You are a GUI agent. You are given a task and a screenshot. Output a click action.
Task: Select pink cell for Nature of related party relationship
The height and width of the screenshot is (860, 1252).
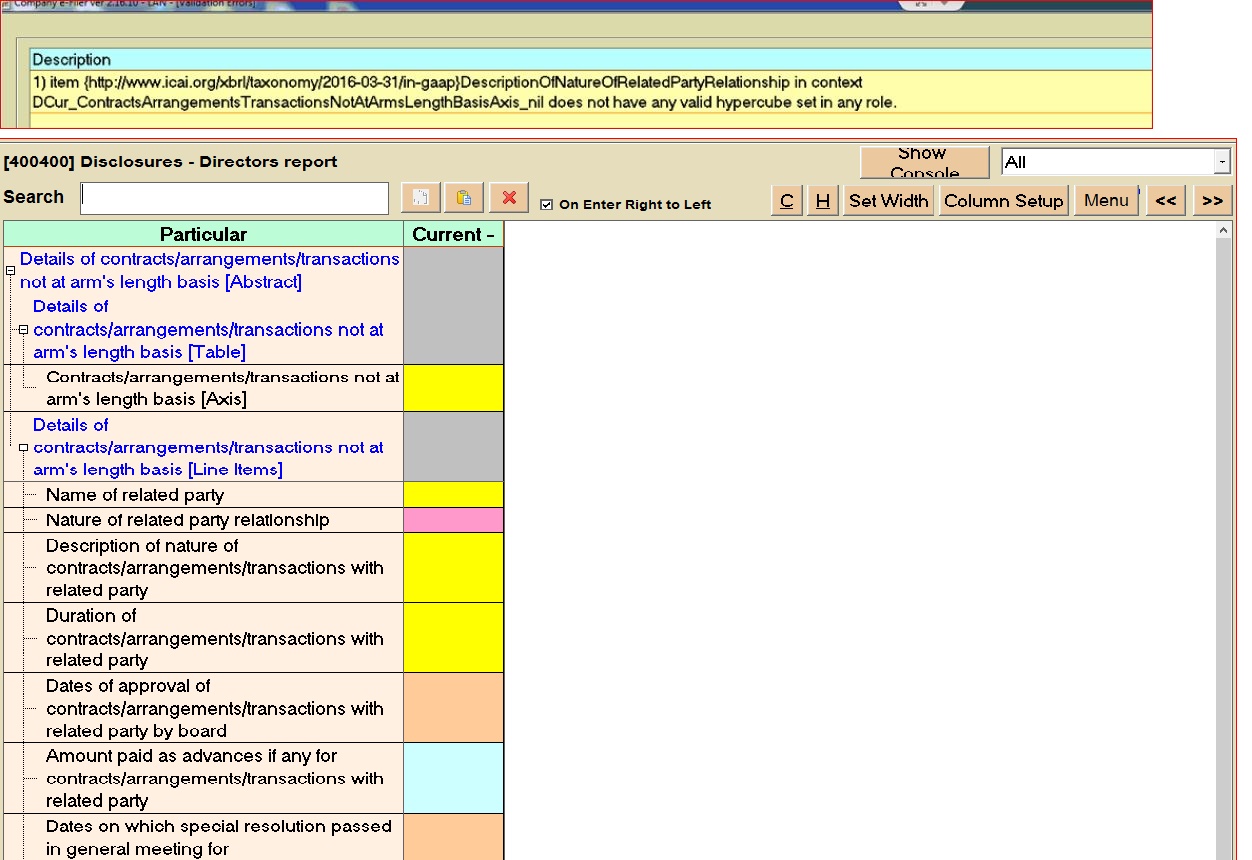click(x=453, y=520)
